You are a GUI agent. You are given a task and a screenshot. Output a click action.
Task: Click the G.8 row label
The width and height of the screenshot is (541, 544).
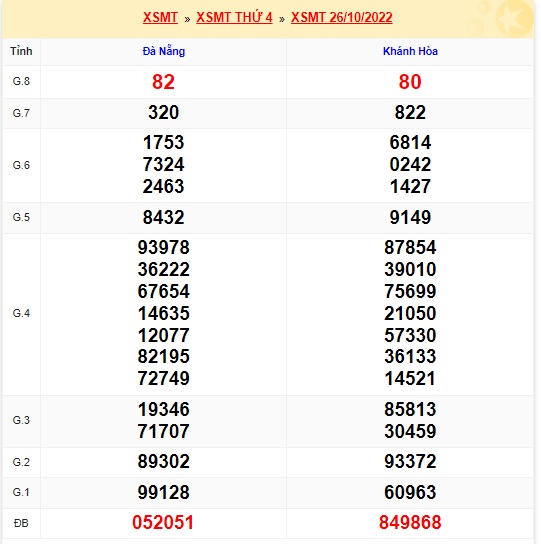pyautogui.click(x=21, y=81)
